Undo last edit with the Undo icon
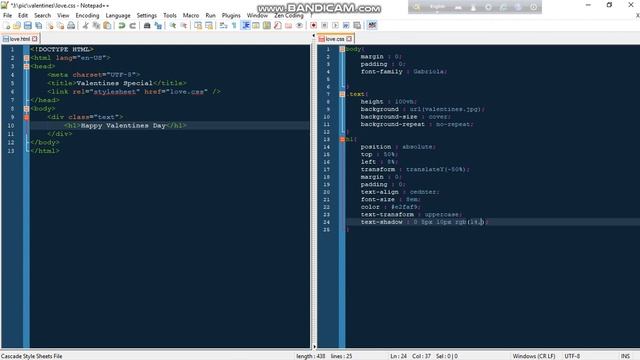Image resolution: width=640 pixels, height=360 pixels. coord(122,25)
